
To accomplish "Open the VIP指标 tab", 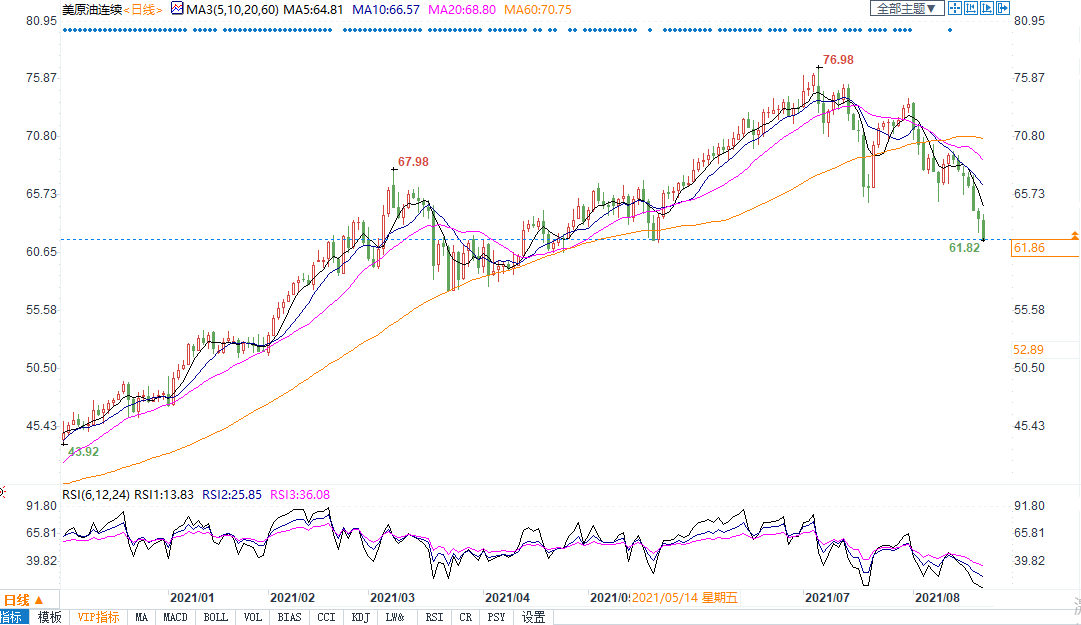I will coord(98,617).
